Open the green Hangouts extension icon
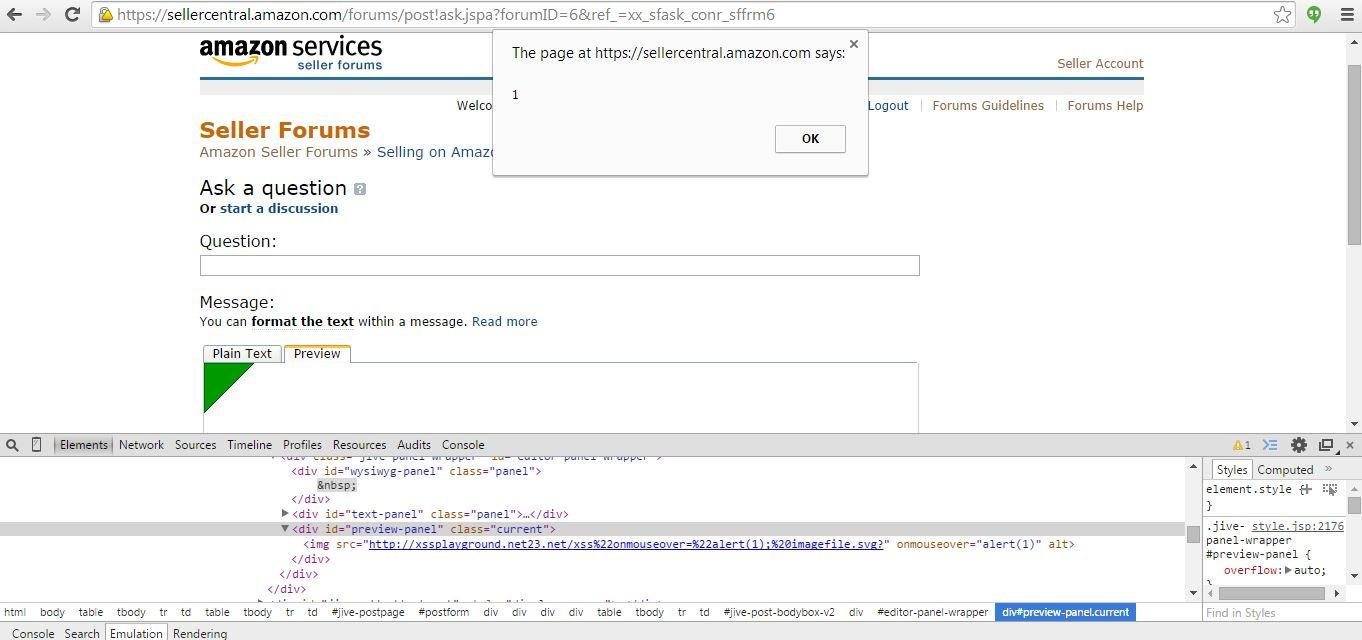Screen dimensions: 1362x640 coord(1314,14)
